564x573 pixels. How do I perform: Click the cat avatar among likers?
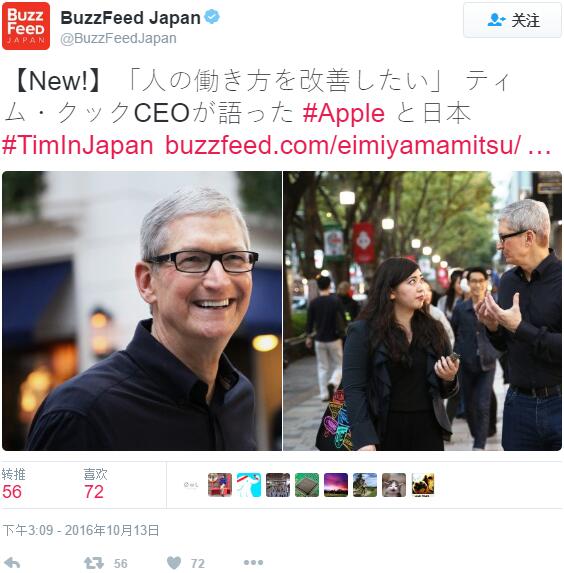[x=394, y=485]
